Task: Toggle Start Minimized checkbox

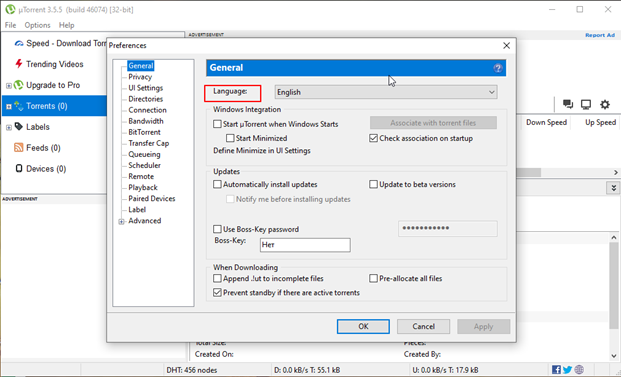Action: pos(230,138)
